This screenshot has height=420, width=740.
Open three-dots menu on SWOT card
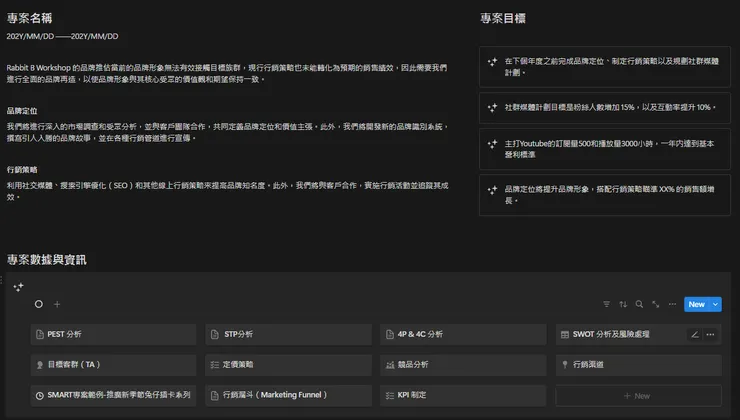[x=710, y=335]
